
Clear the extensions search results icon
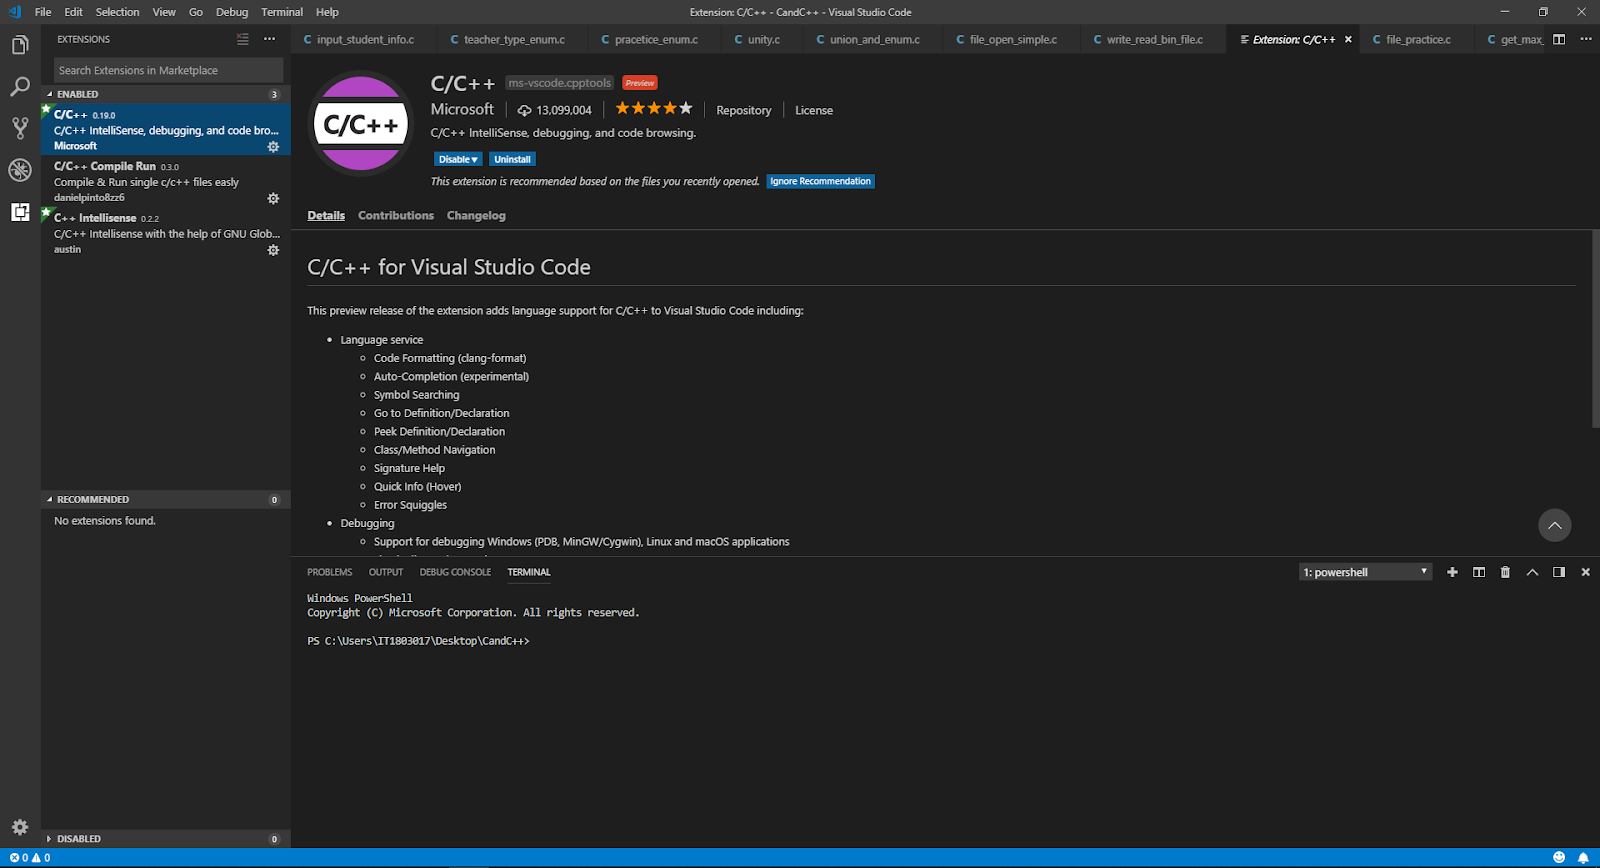242,39
